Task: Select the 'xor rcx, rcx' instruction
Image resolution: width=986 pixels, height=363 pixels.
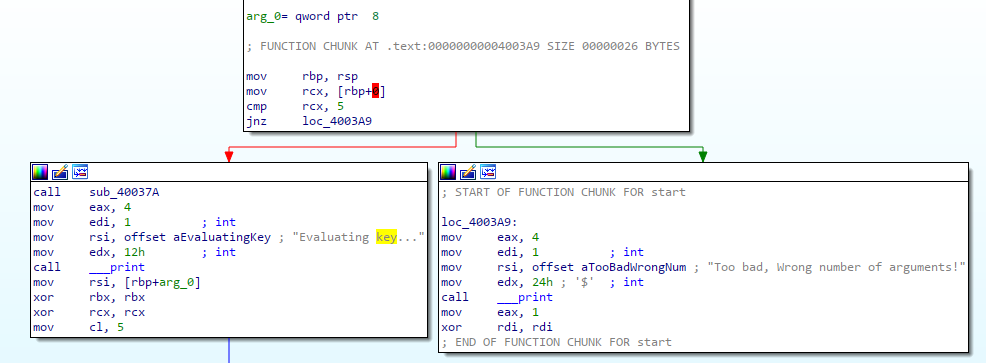Action: coord(89,313)
